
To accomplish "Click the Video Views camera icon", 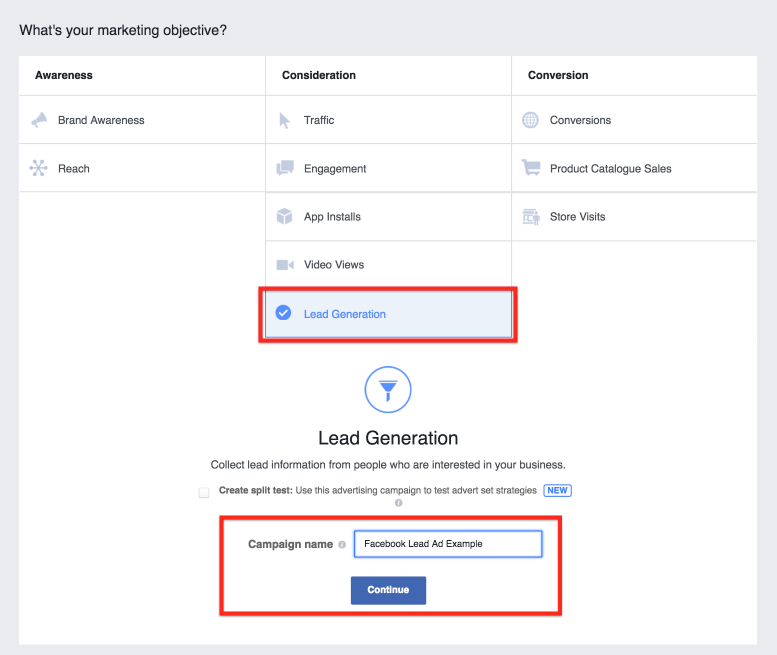I will pos(285,265).
